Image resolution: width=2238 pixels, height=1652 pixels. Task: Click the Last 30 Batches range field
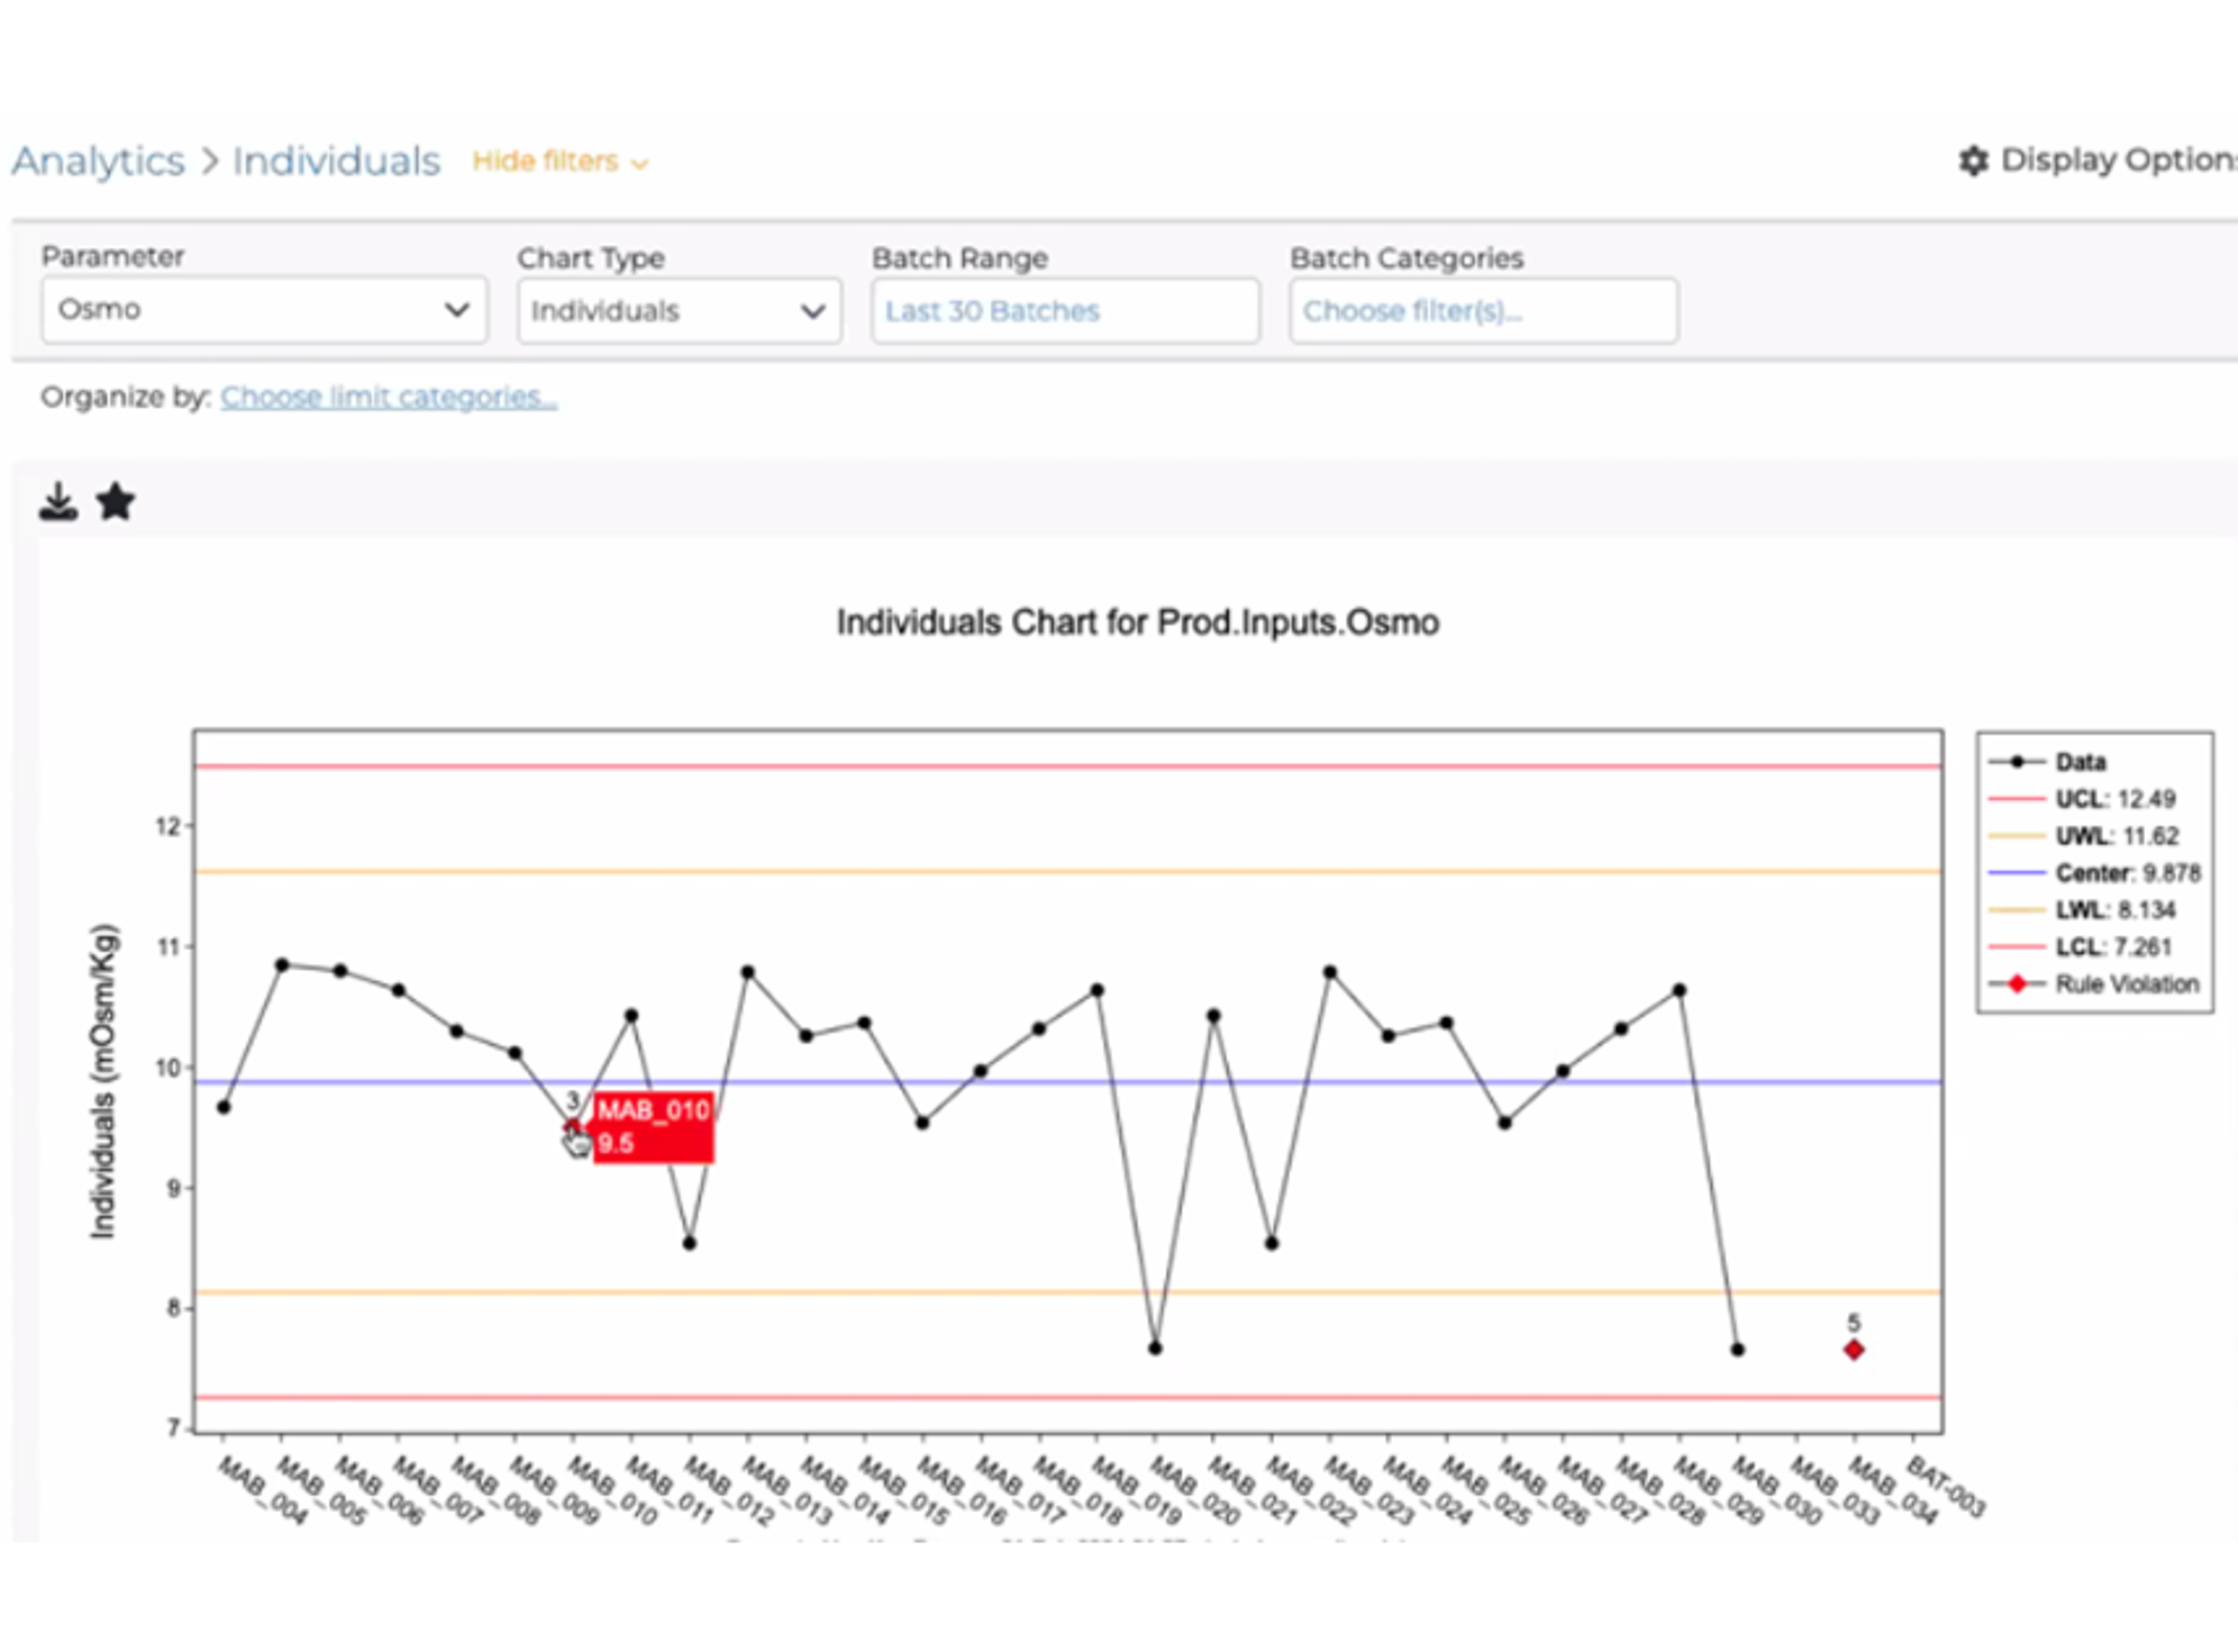click(x=1065, y=311)
